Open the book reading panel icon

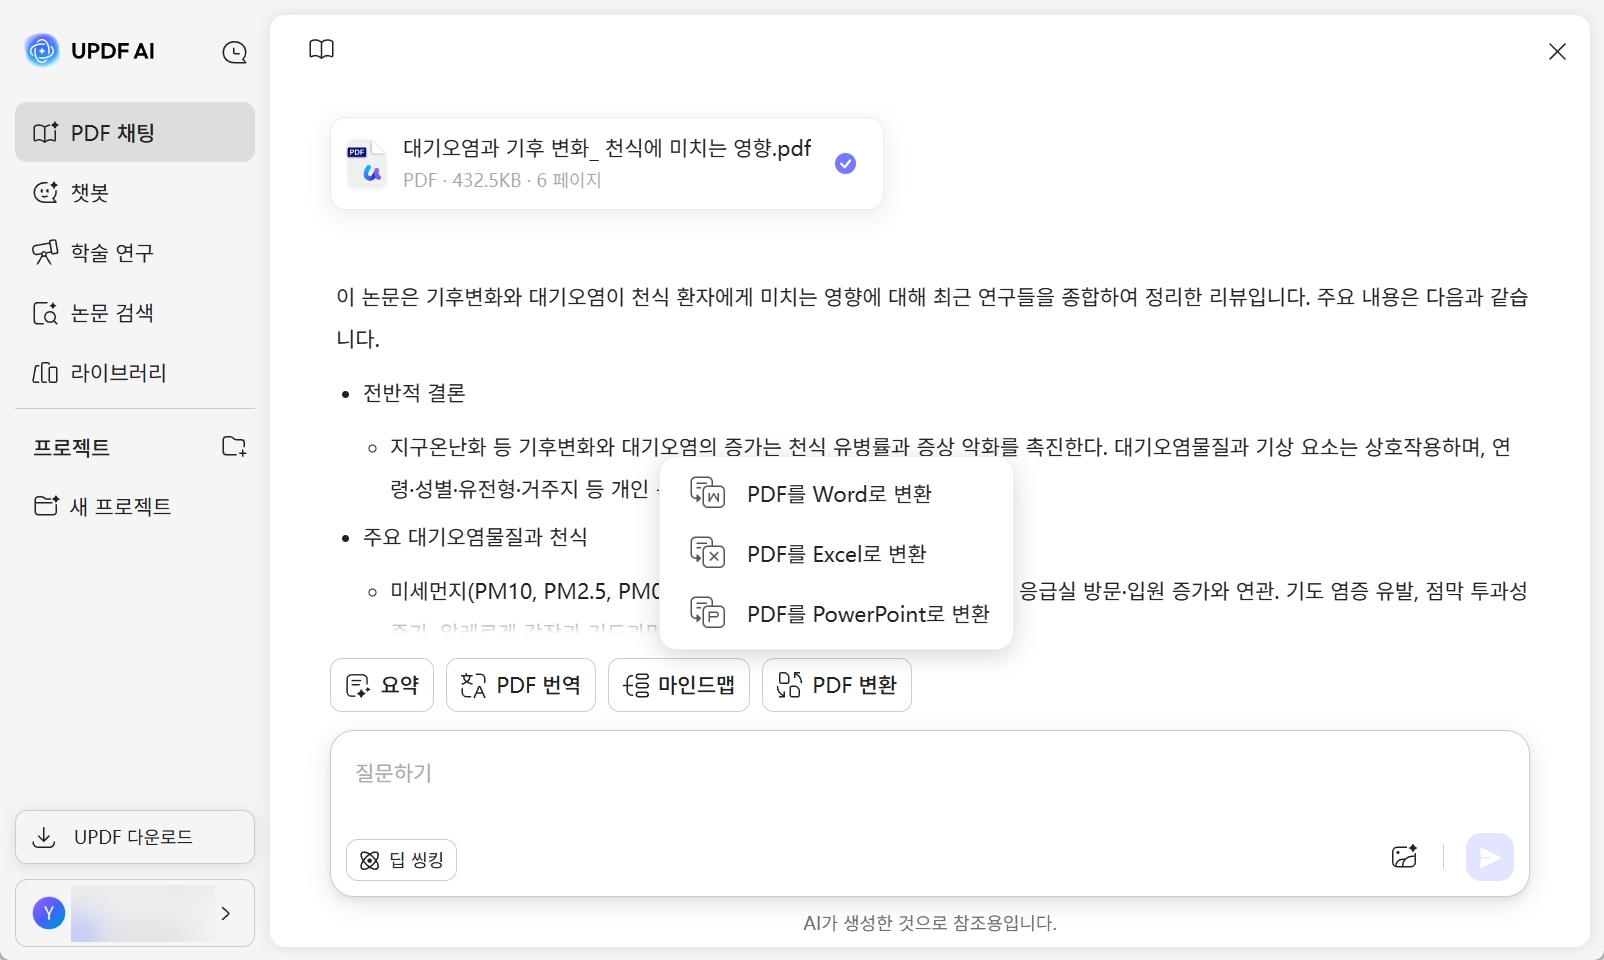(322, 49)
